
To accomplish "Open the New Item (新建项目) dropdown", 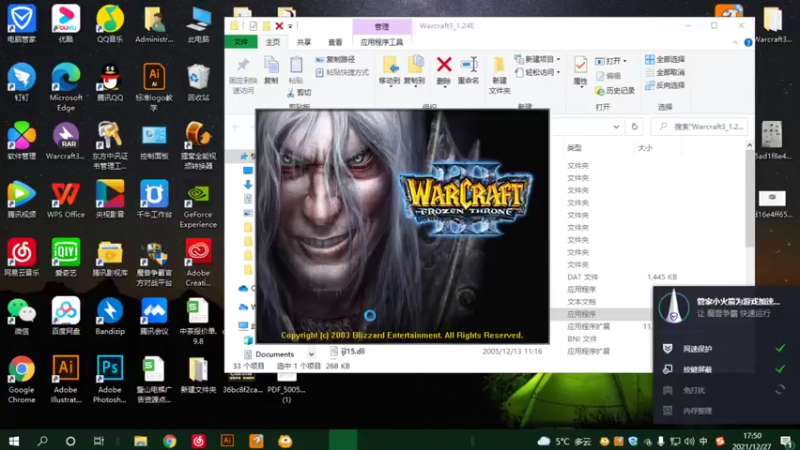I will [x=538, y=59].
